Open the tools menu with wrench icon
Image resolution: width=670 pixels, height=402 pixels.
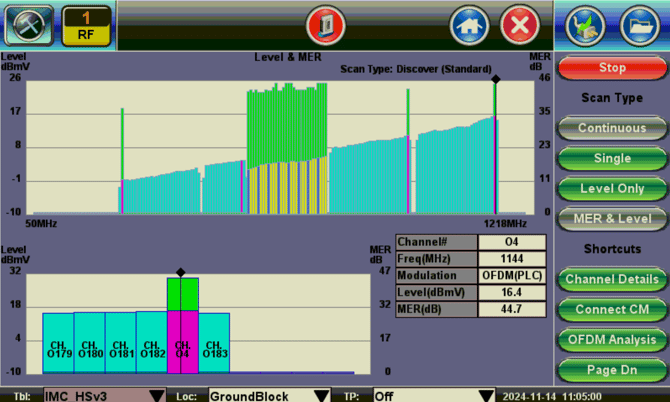(28, 24)
